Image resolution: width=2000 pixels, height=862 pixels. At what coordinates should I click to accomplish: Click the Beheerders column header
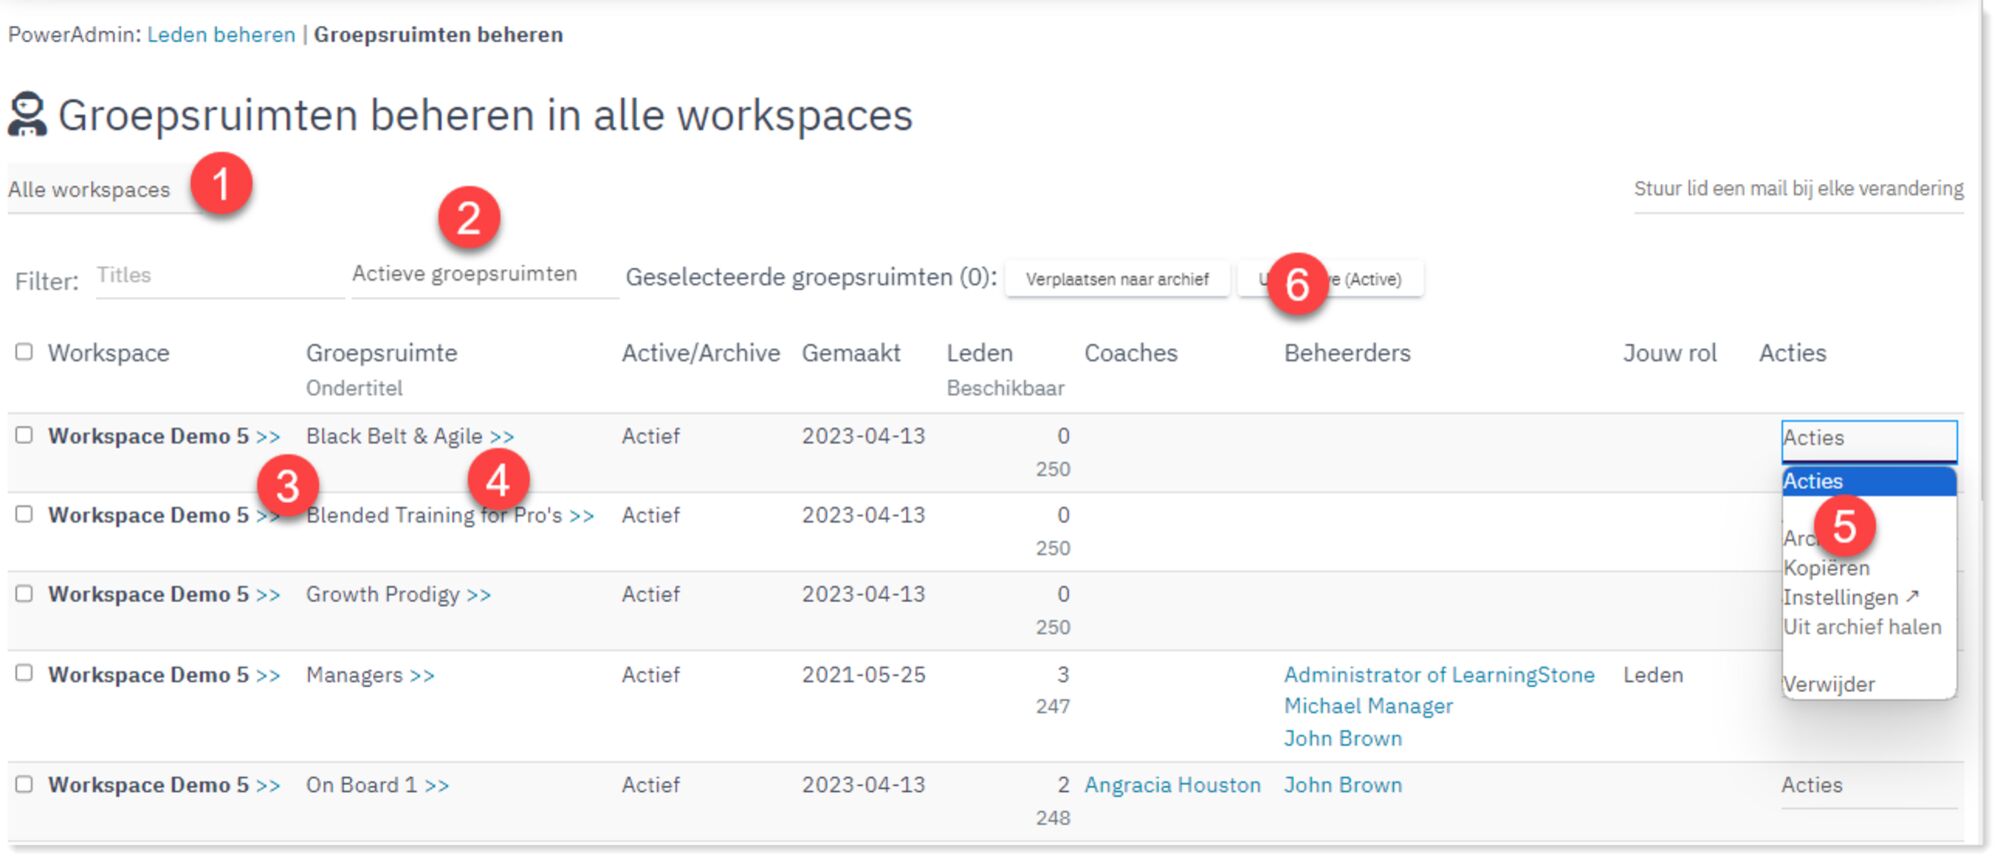tap(1347, 353)
